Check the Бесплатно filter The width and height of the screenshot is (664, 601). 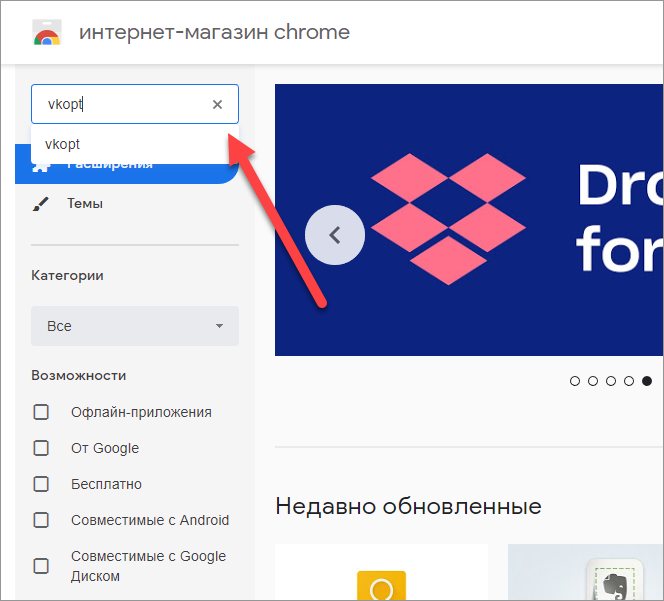point(41,484)
